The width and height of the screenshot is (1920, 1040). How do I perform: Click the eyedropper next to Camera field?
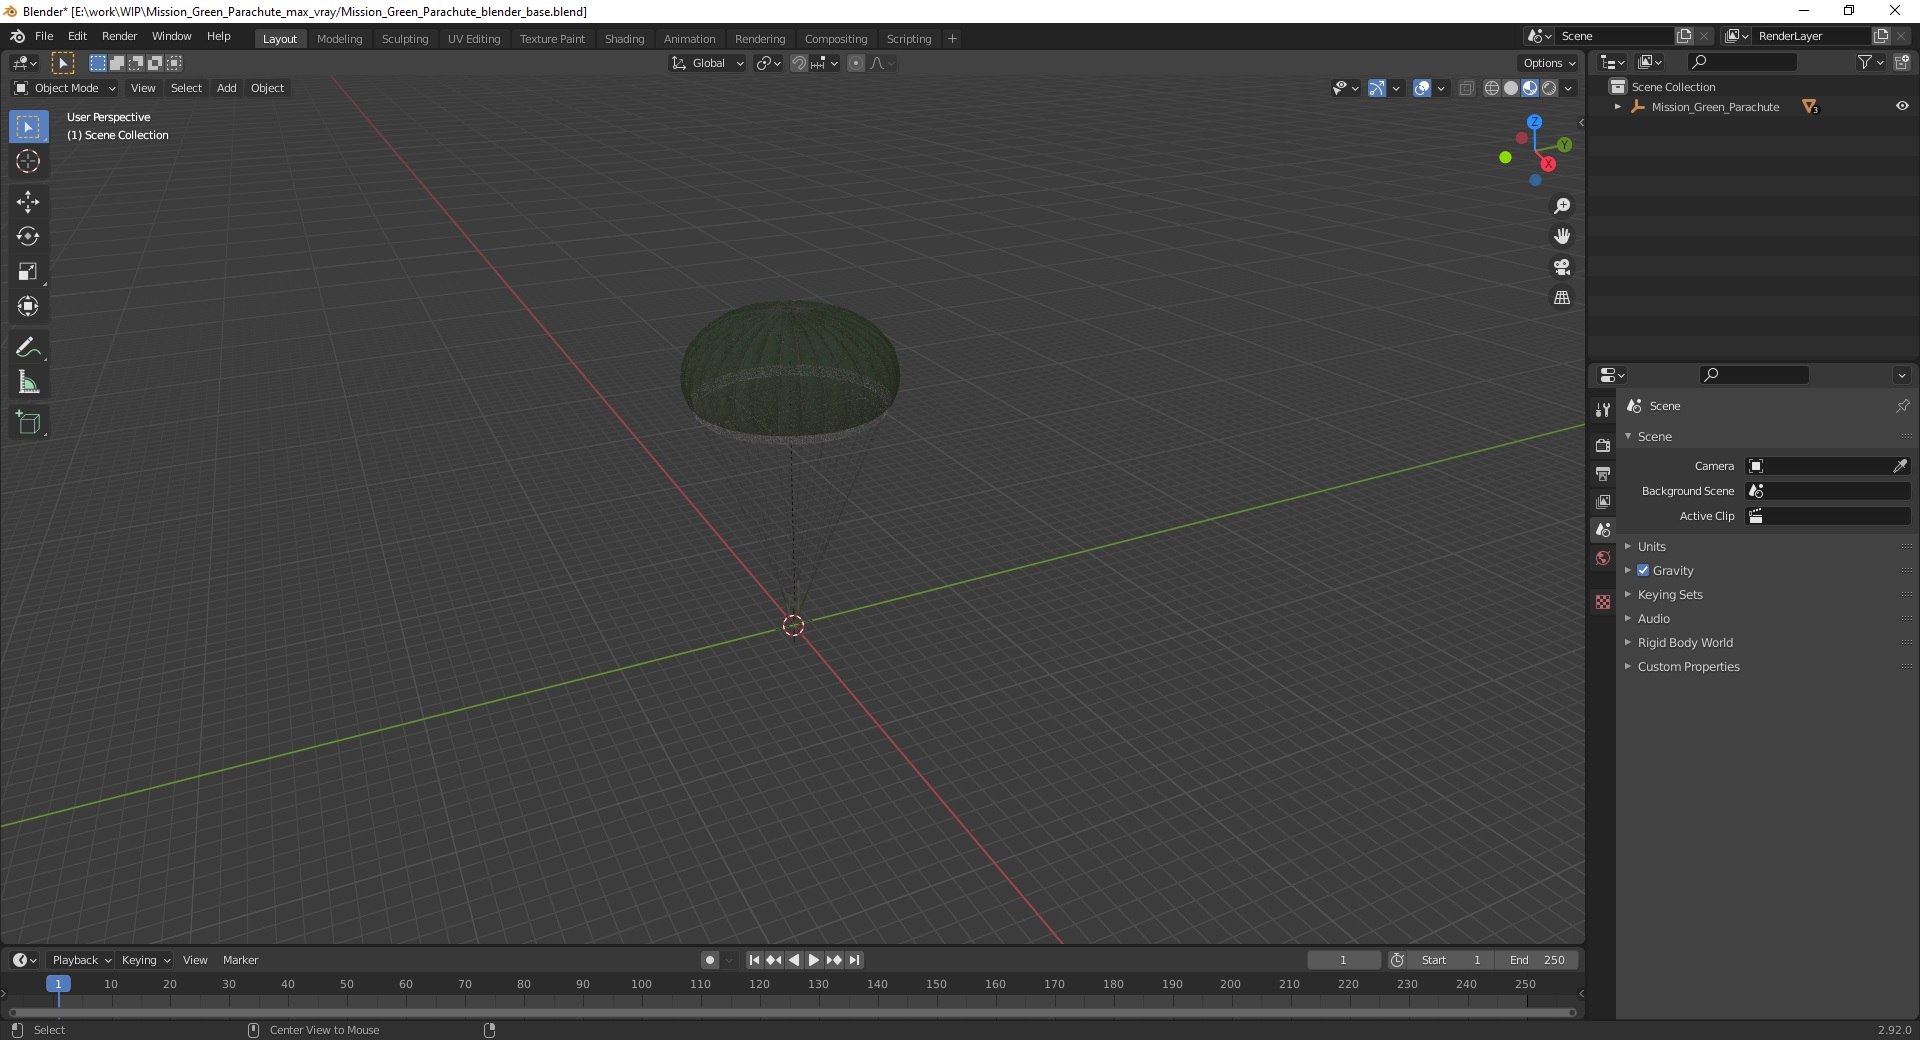pyautogui.click(x=1900, y=466)
